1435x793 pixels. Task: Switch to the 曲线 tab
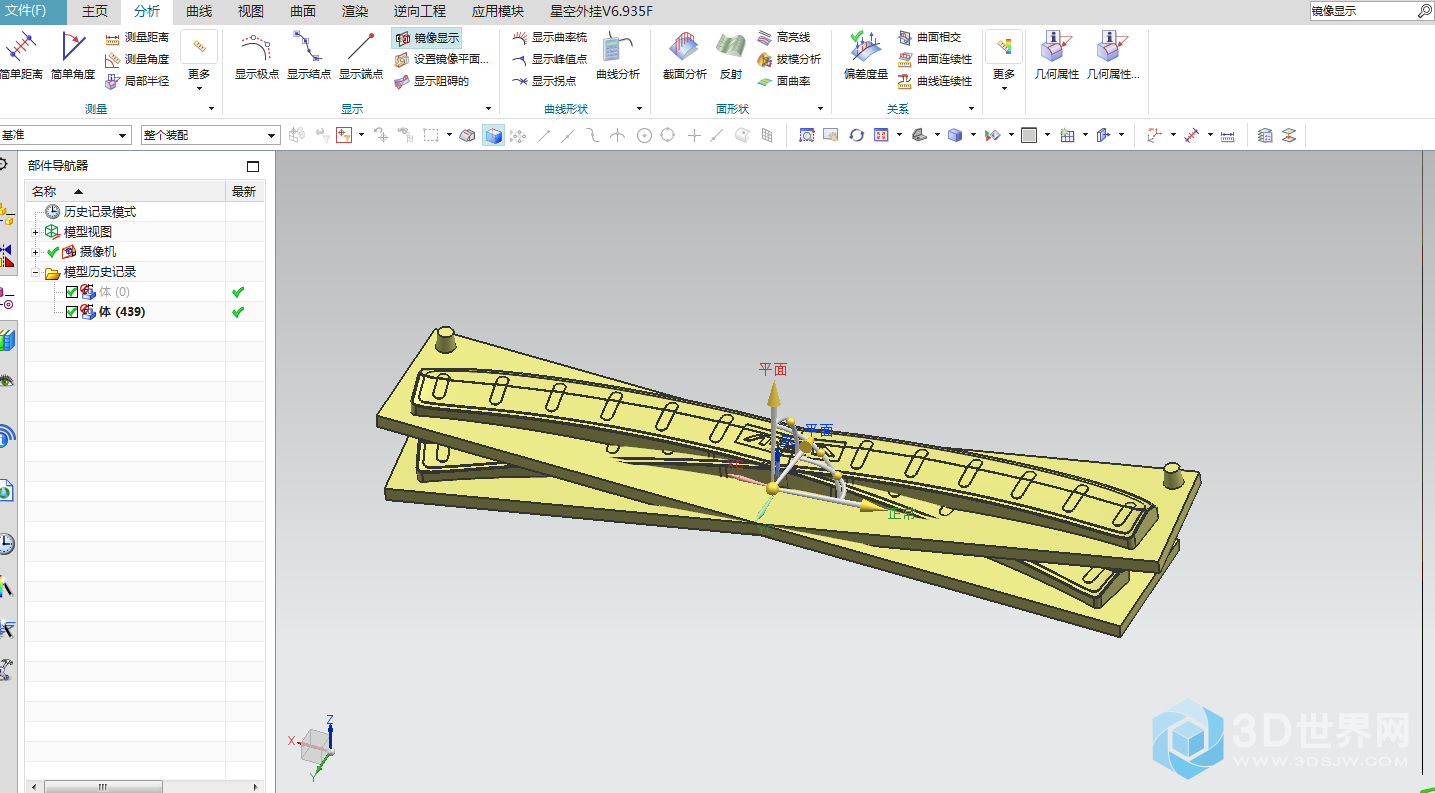pyautogui.click(x=199, y=11)
